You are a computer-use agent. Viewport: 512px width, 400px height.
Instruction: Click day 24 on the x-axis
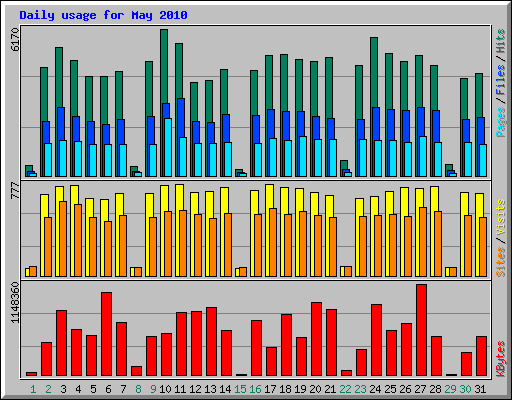pos(375,389)
